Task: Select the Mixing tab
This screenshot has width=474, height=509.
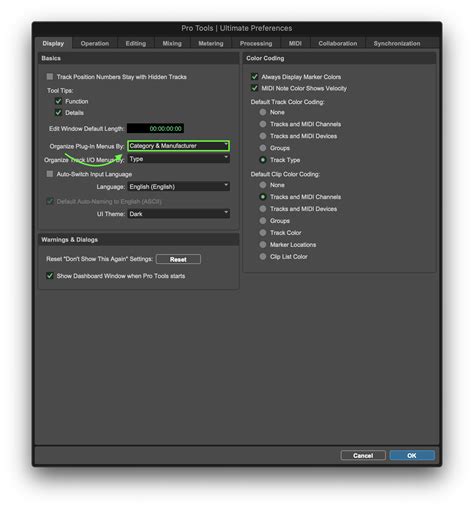Action: 172,43
